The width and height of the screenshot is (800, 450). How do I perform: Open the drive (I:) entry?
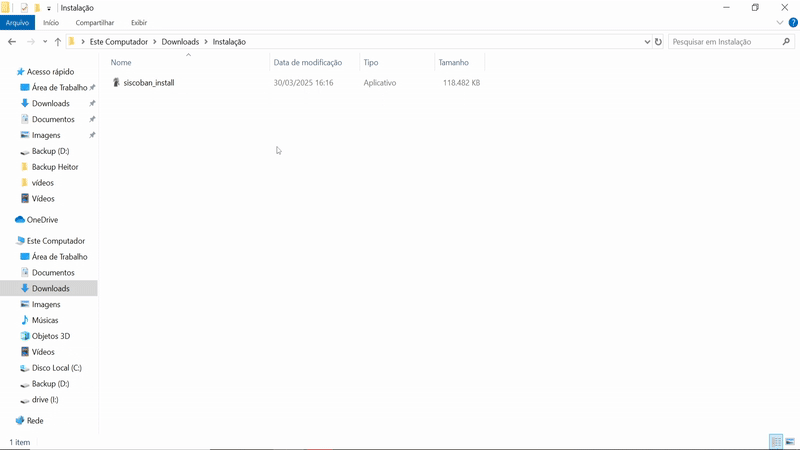(x=45, y=399)
